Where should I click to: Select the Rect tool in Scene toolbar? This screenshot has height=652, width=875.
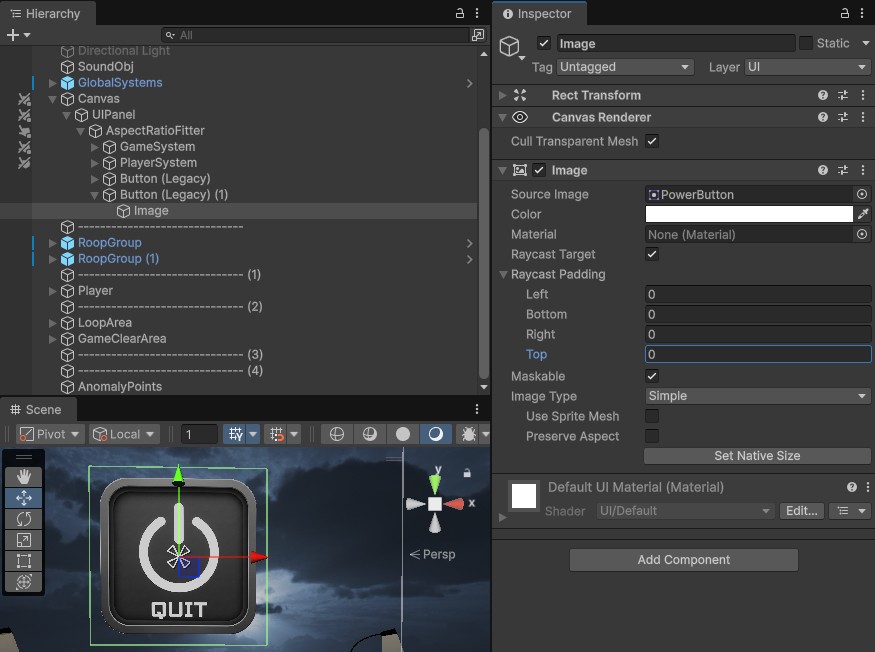(x=24, y=561)
